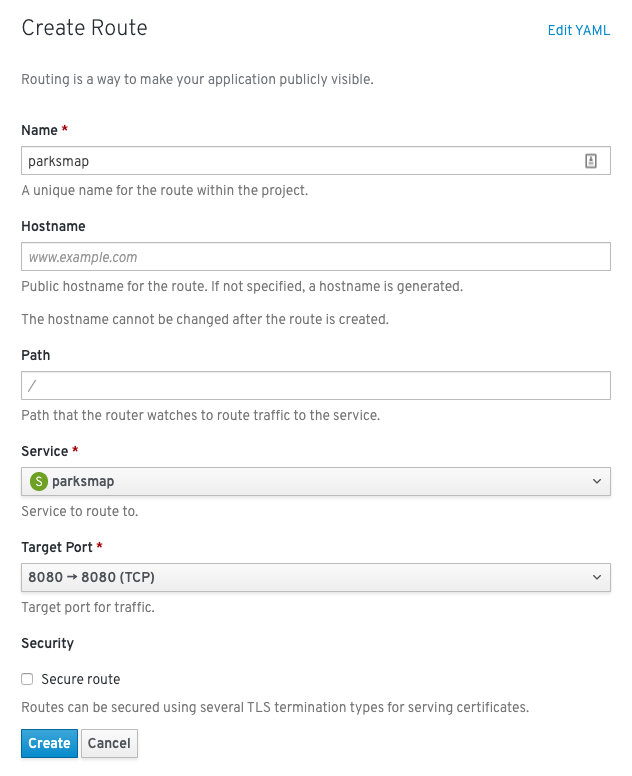
Task: Click the Service field label
Action: click(45, 451)
